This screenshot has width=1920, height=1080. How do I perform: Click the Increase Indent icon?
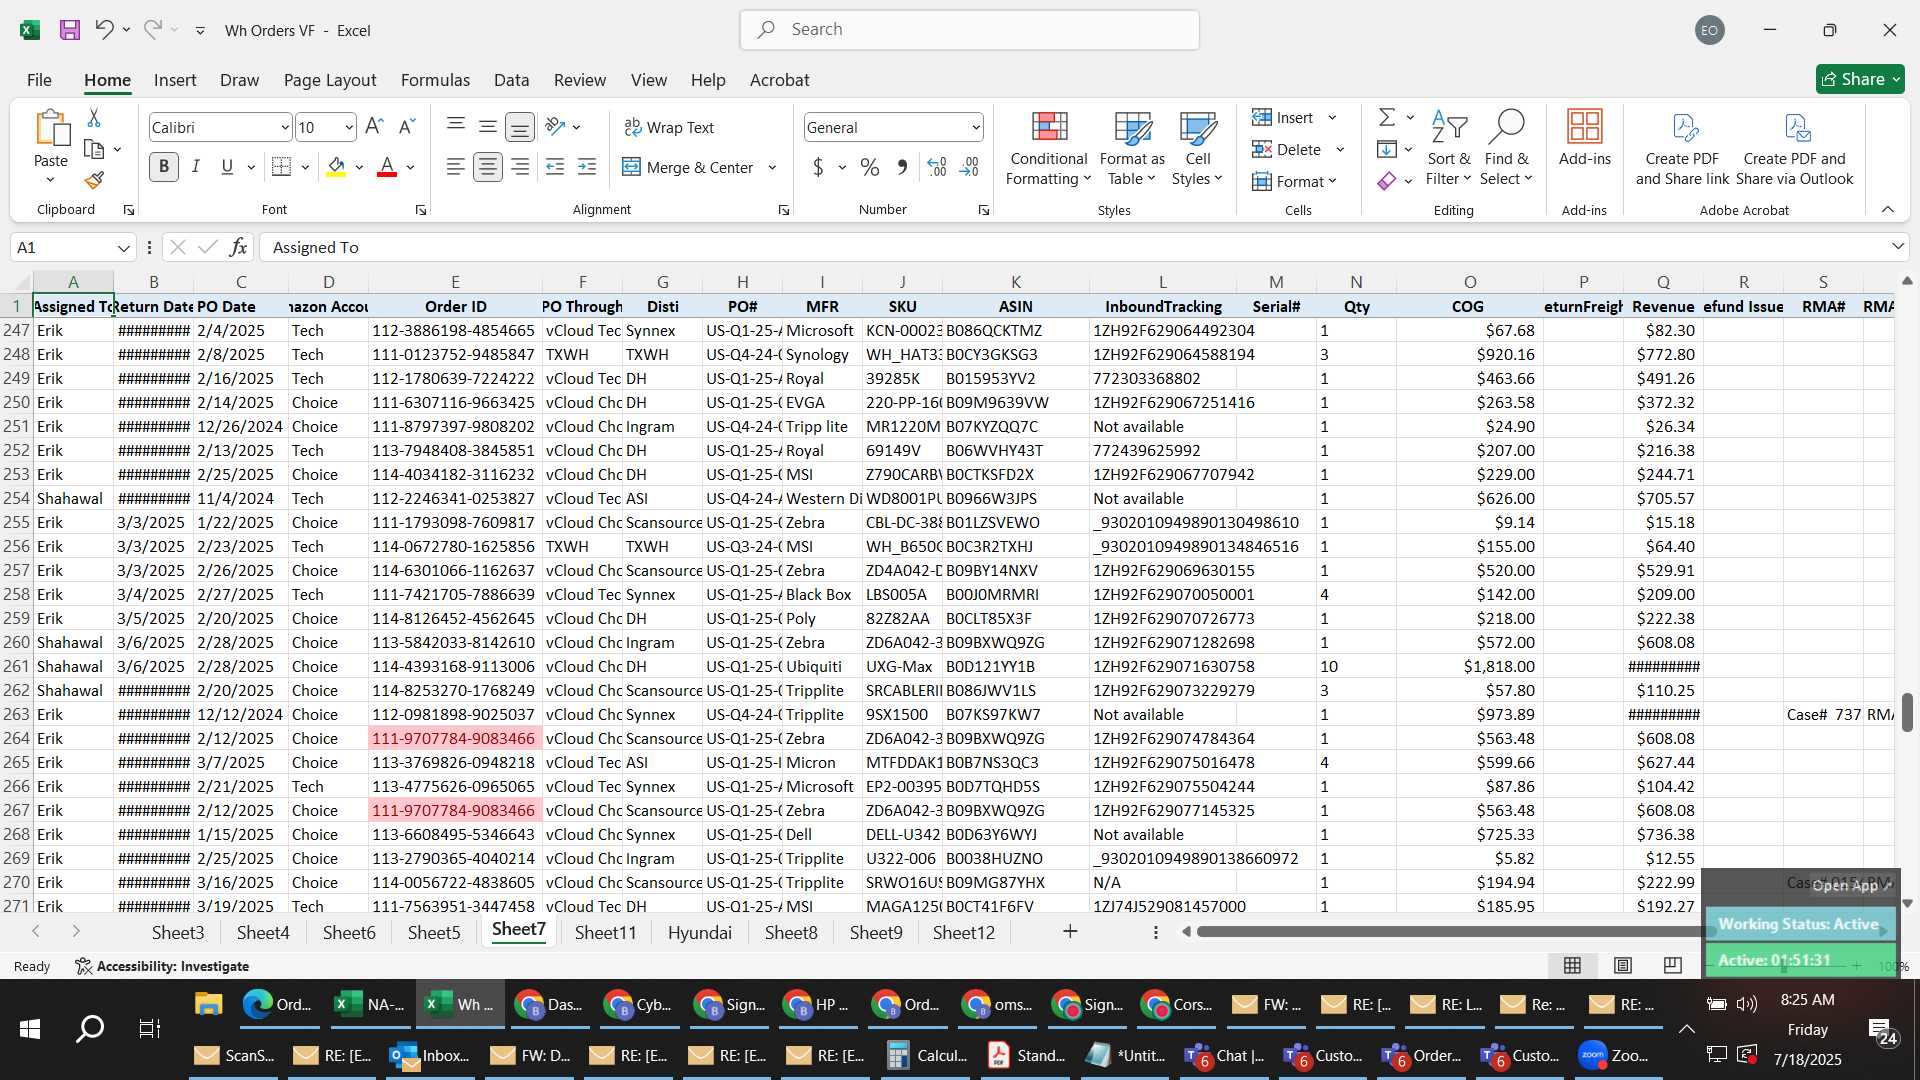[587, 167]
